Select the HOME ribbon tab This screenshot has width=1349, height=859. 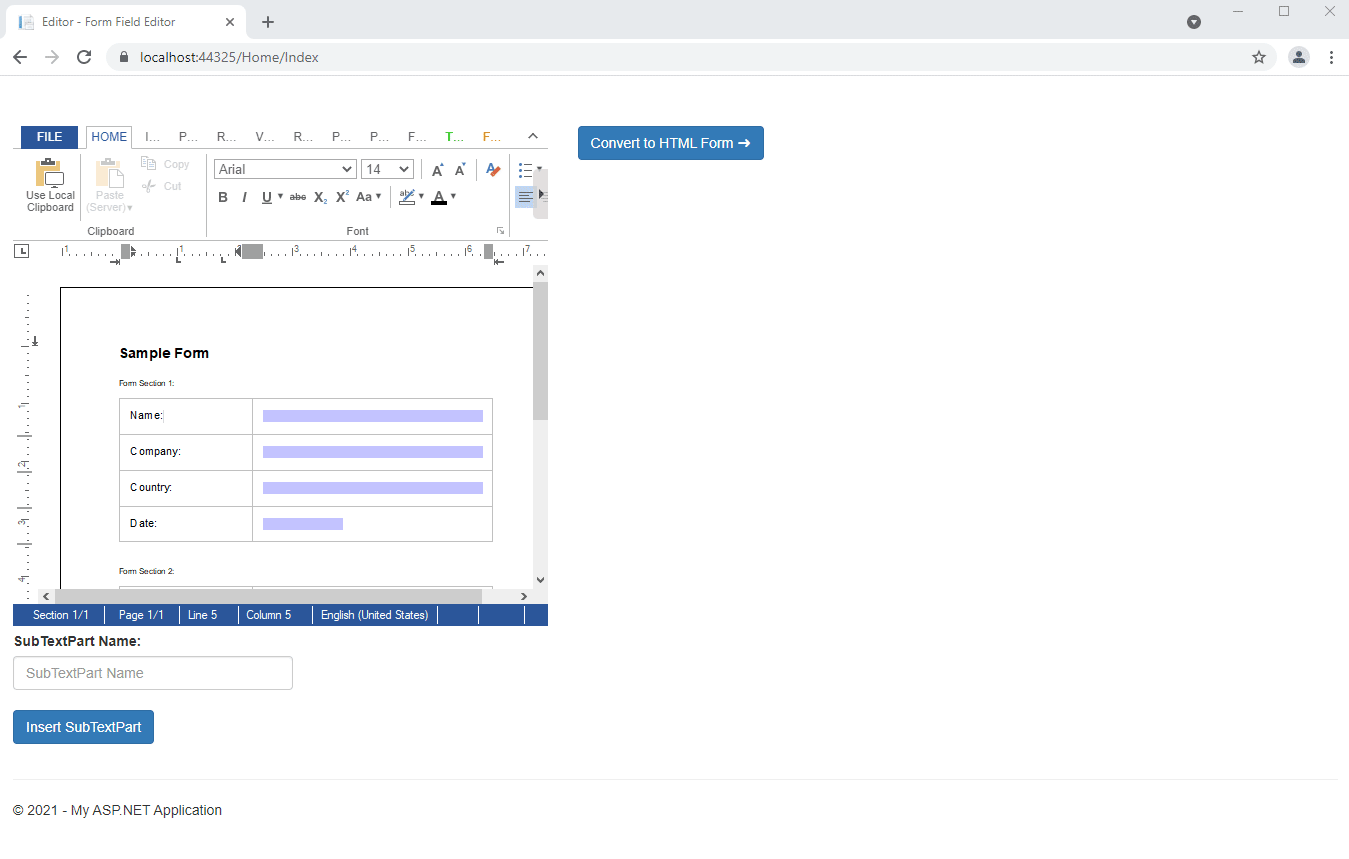tap(109, 137)
